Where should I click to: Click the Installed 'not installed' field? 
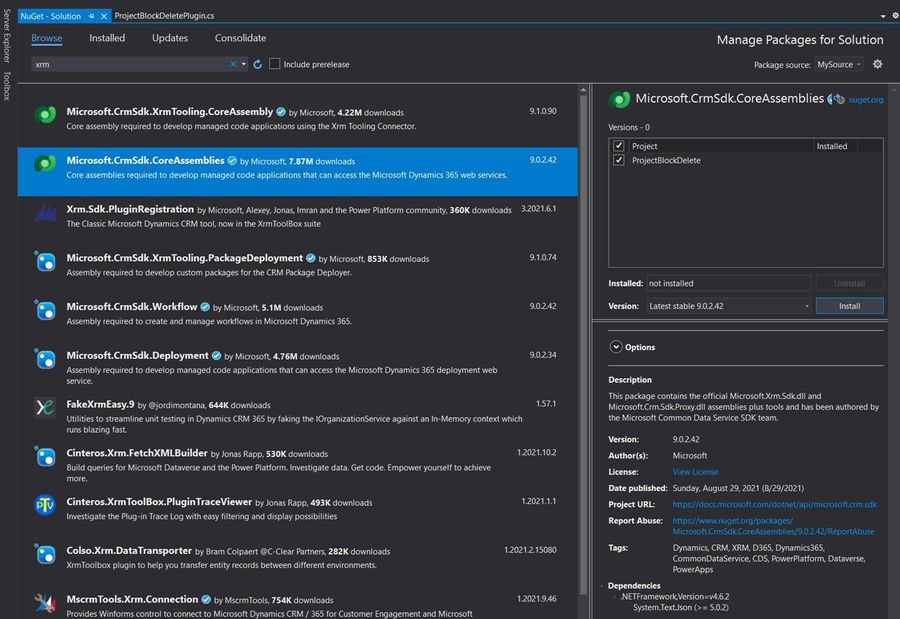(x=729, y=283)
